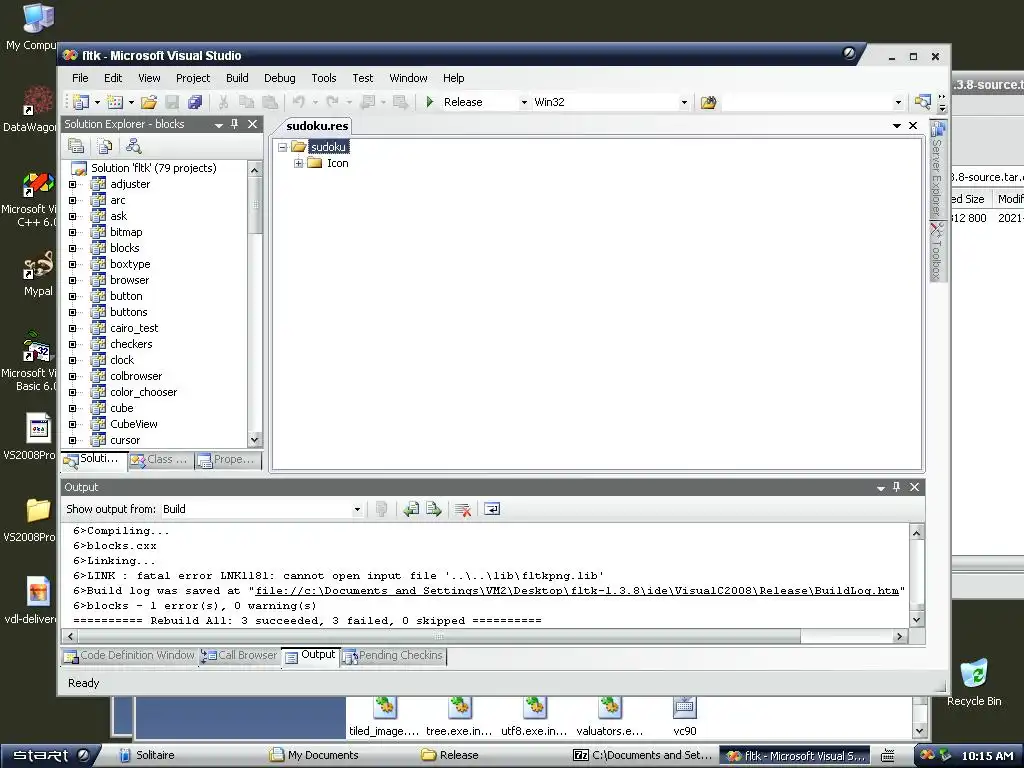Expand the Icon folder in sudoku.res
This screenshot has height=768, width=1024.
(298, 163)
